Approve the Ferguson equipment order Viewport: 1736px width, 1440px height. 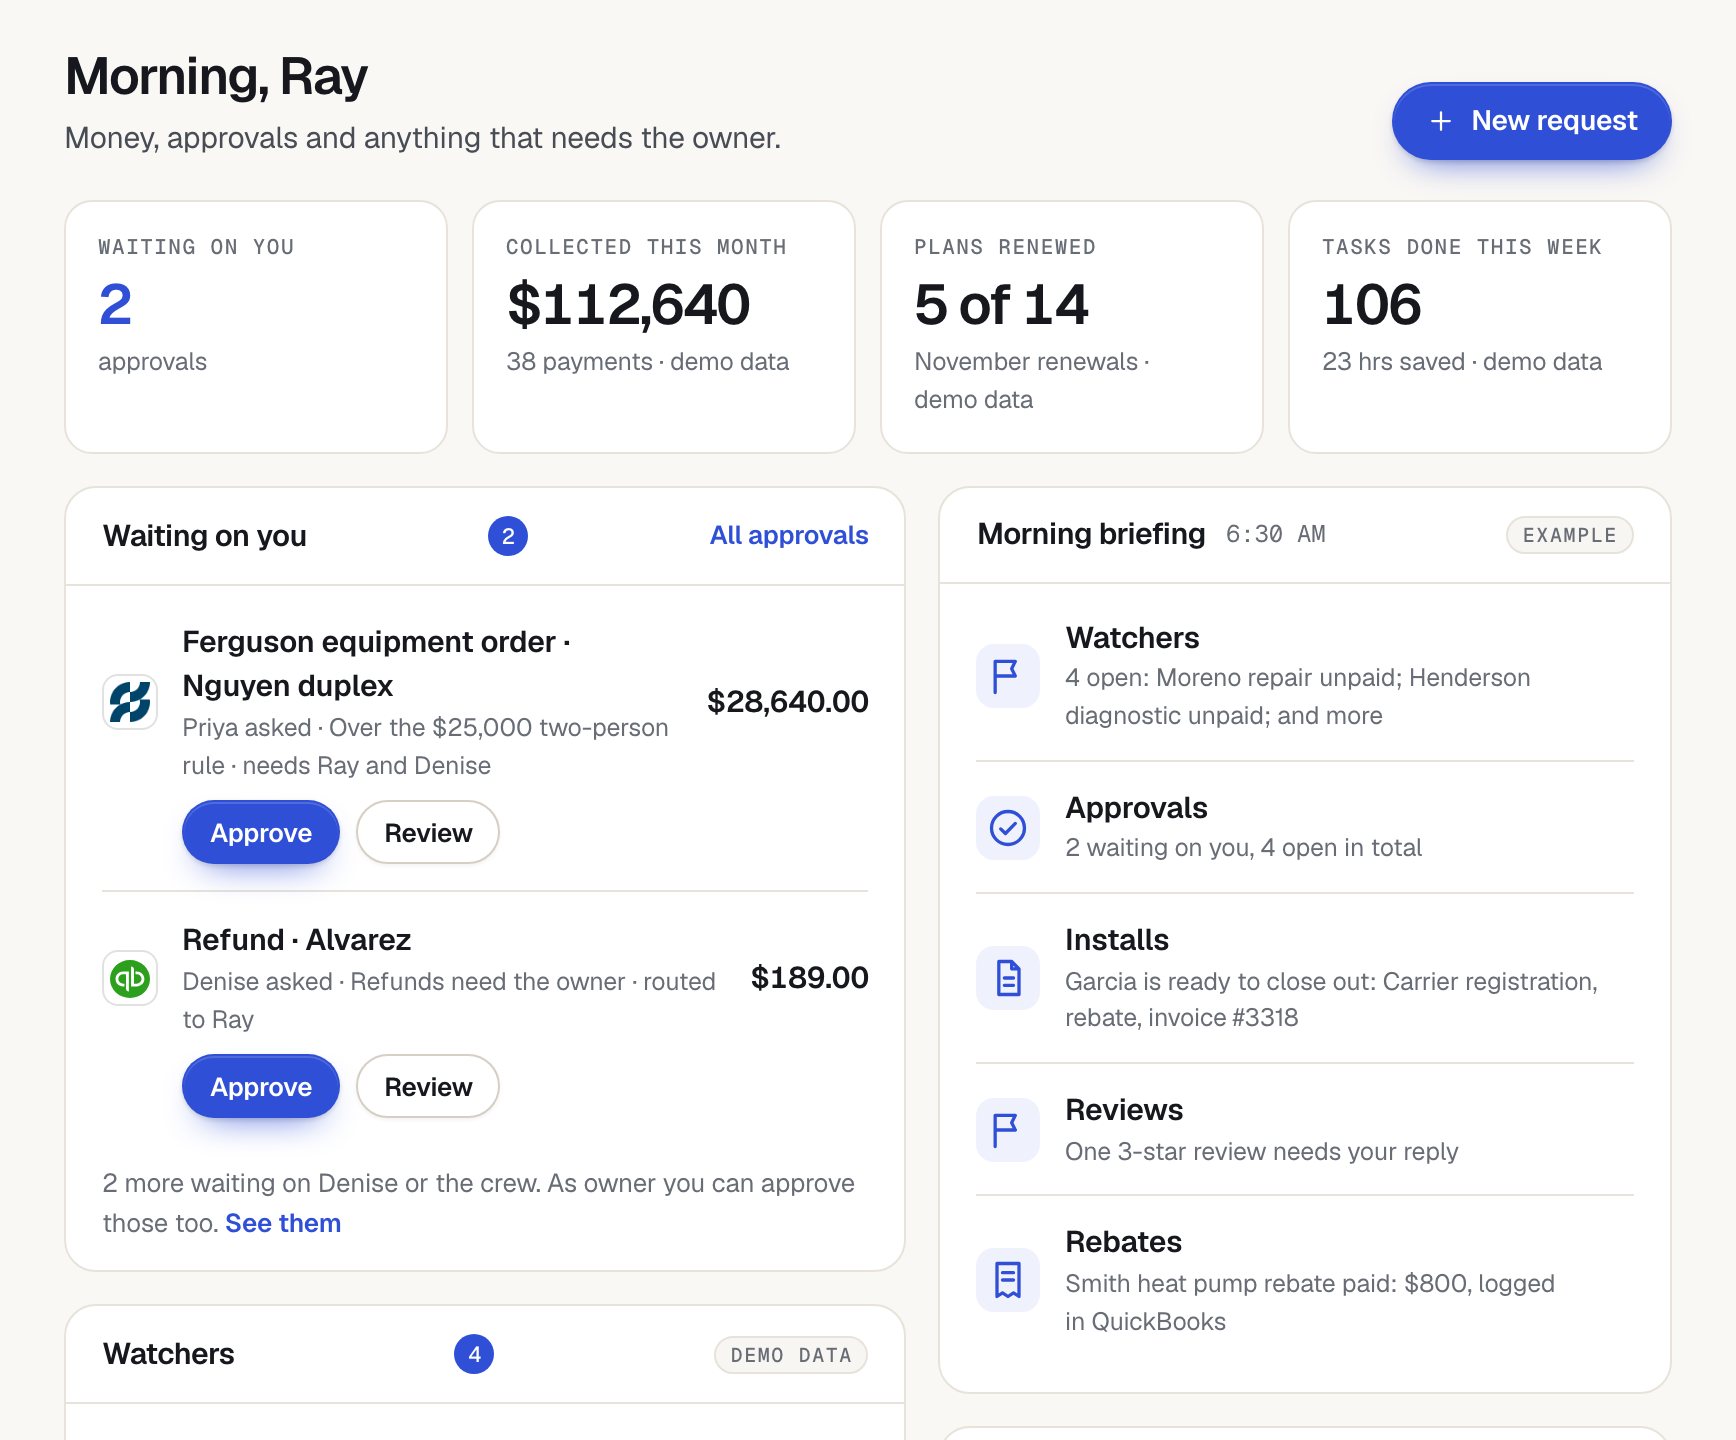pyautogui.click(x=261, y=832)
